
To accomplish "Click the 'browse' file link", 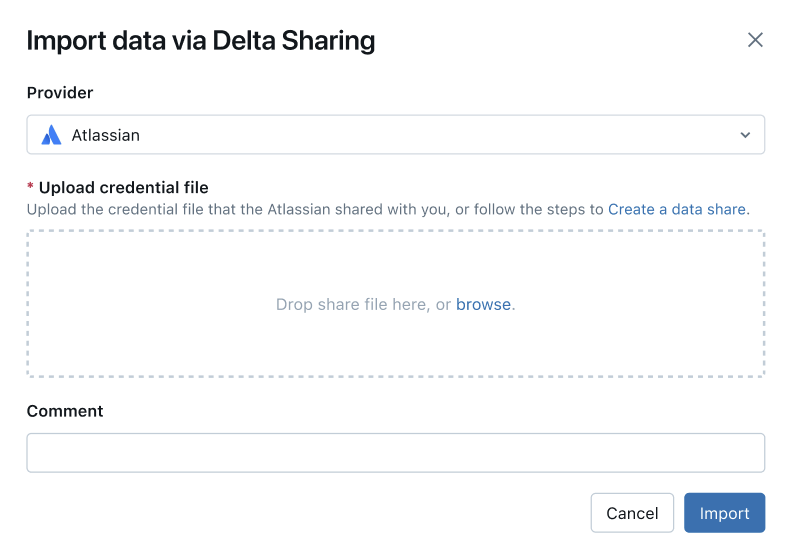I will click(483, 304).
